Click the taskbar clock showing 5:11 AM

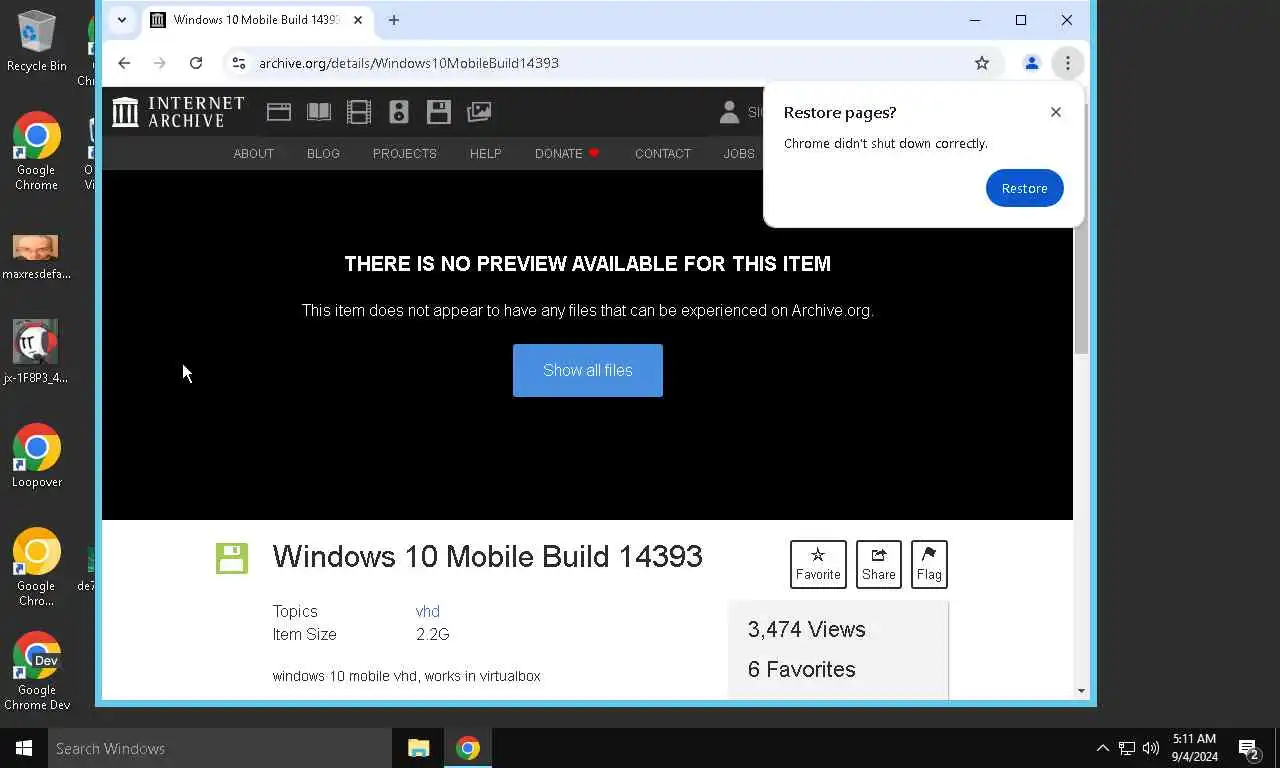coord(1194,748)
